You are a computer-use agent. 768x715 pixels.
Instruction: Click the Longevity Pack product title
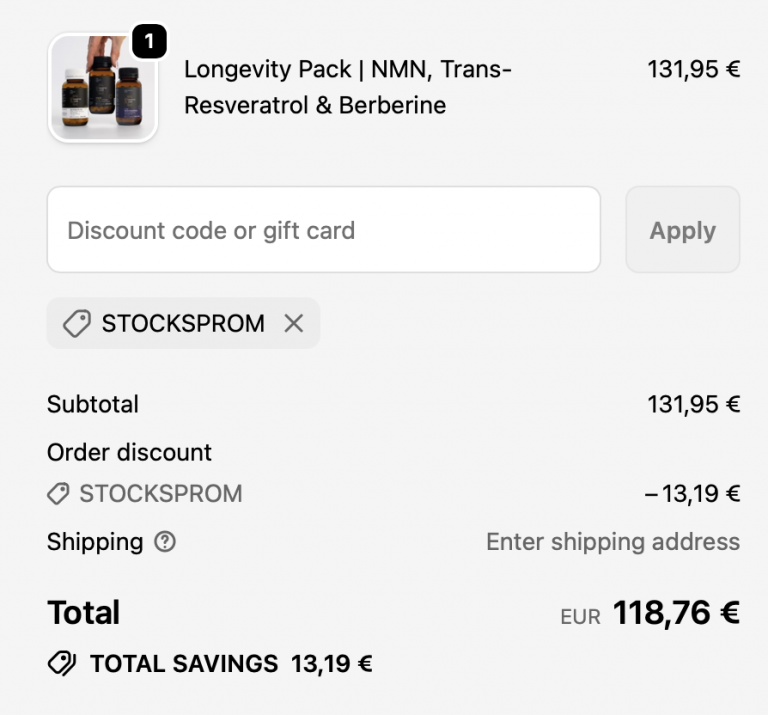click(x=347, y=88)
